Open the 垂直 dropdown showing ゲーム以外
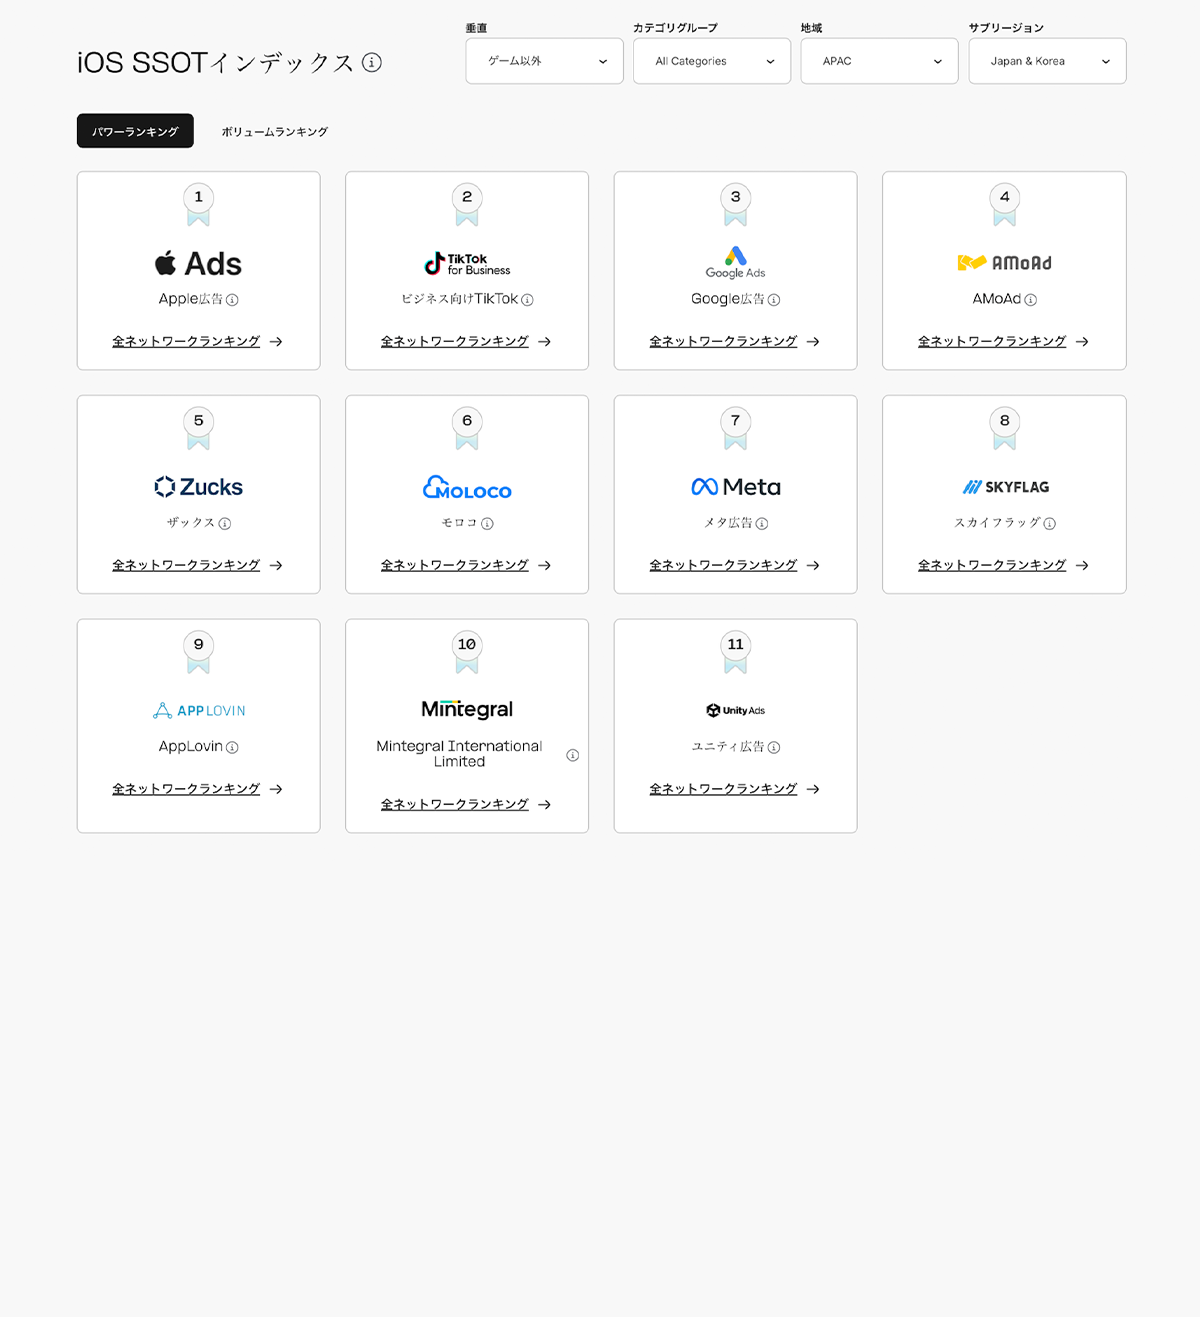 pos(544,61)
